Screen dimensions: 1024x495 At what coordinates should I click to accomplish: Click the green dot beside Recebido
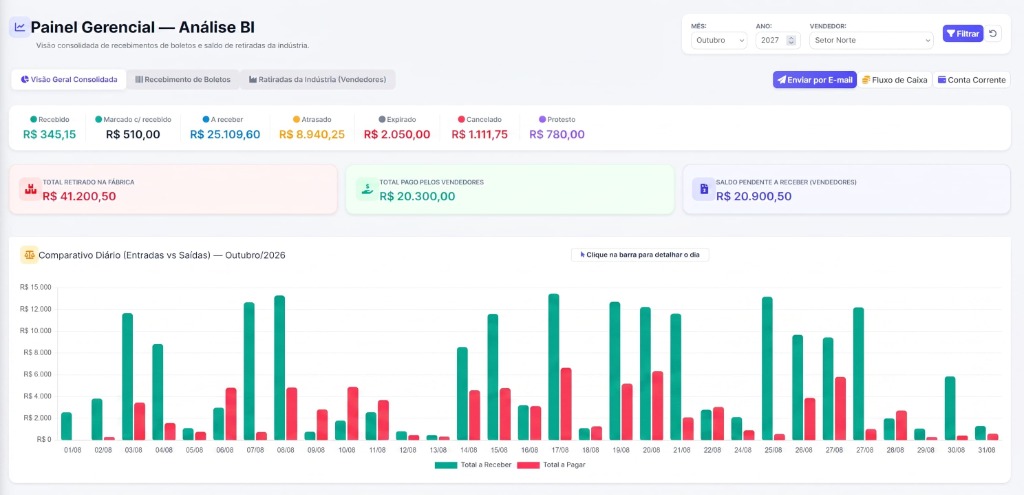(33, 120)
